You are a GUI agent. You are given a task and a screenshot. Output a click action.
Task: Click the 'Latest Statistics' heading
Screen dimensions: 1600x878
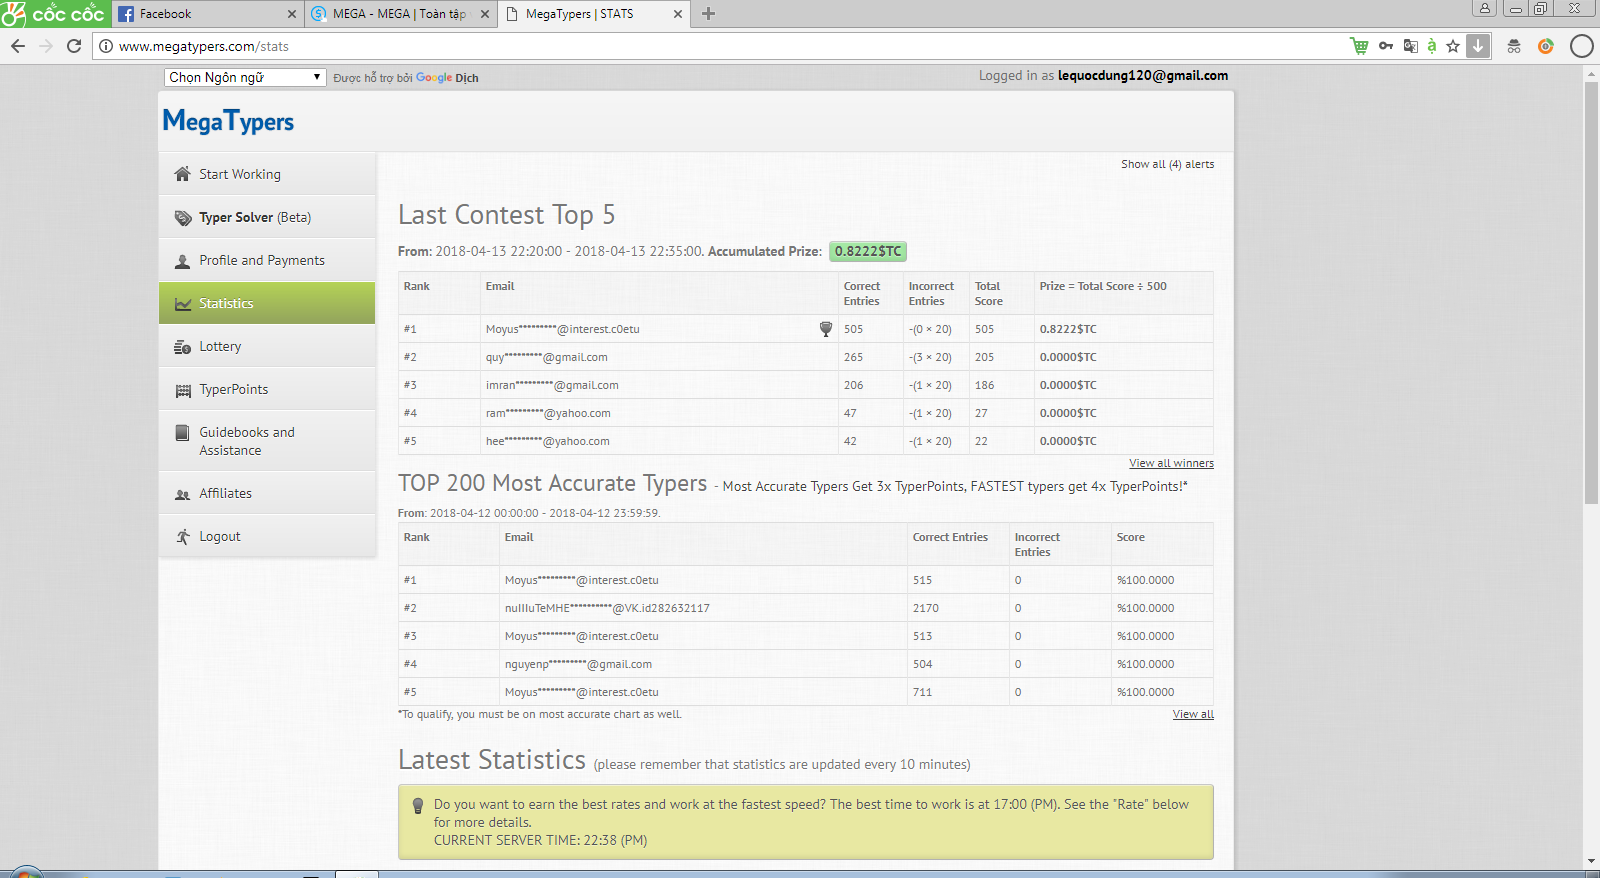[x=492, y=760]
